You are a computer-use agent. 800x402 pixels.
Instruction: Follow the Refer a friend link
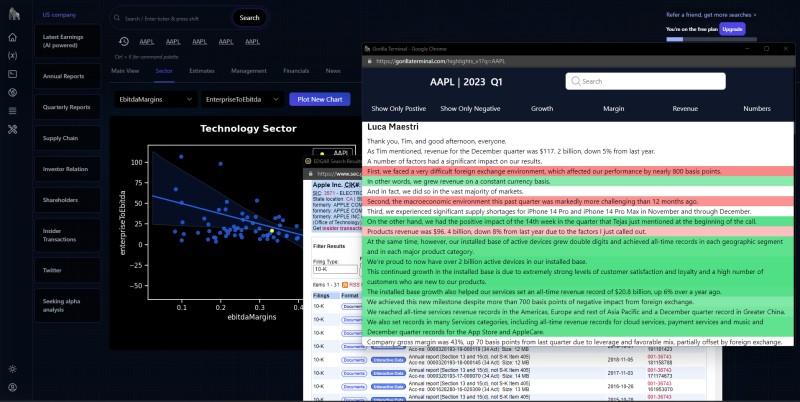(x=711, y=15)
